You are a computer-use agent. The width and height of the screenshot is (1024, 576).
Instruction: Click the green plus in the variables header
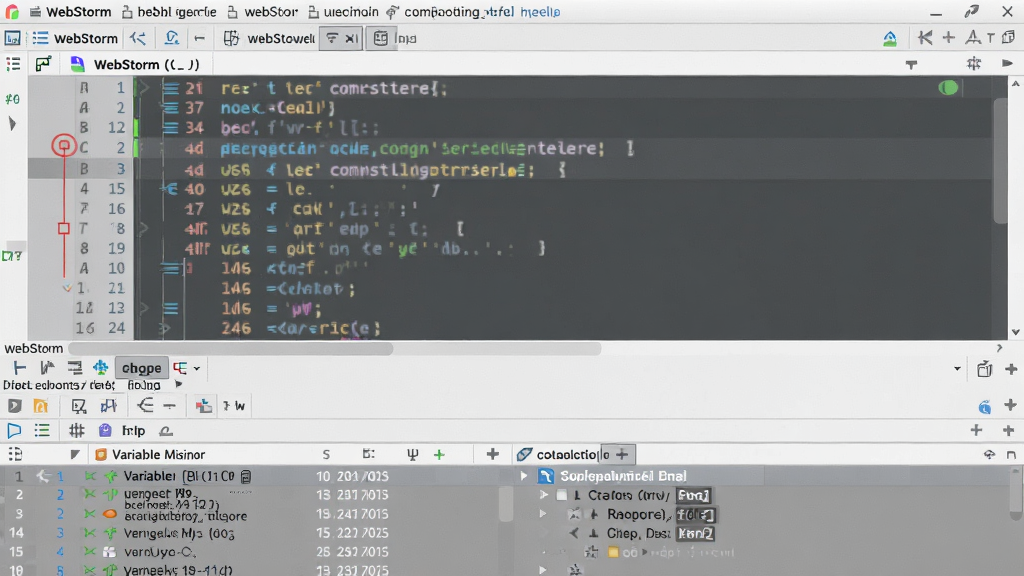(x=439, y=455)
